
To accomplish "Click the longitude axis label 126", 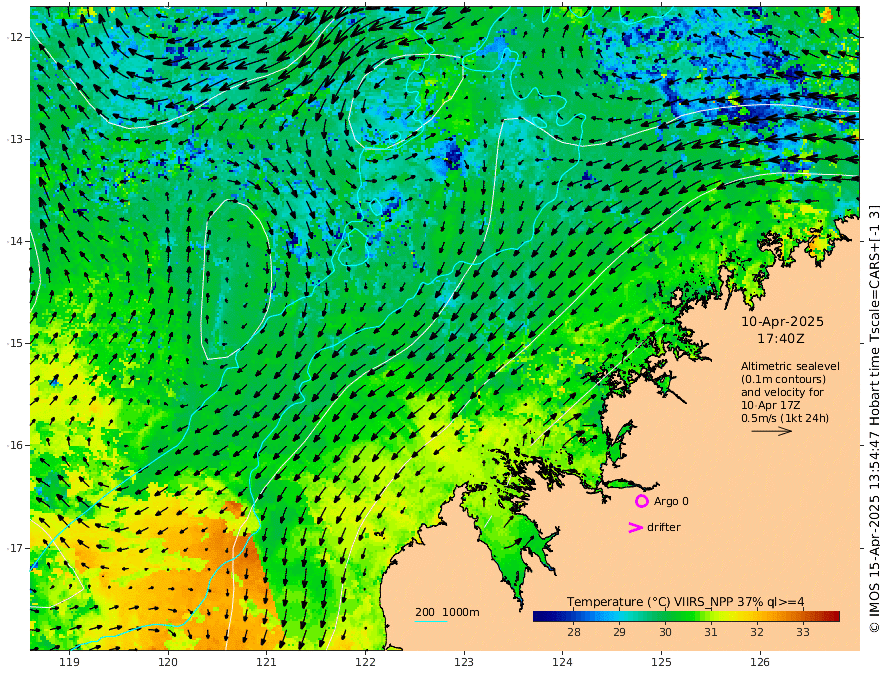I will pyautogui.click(x=760, y=662).
